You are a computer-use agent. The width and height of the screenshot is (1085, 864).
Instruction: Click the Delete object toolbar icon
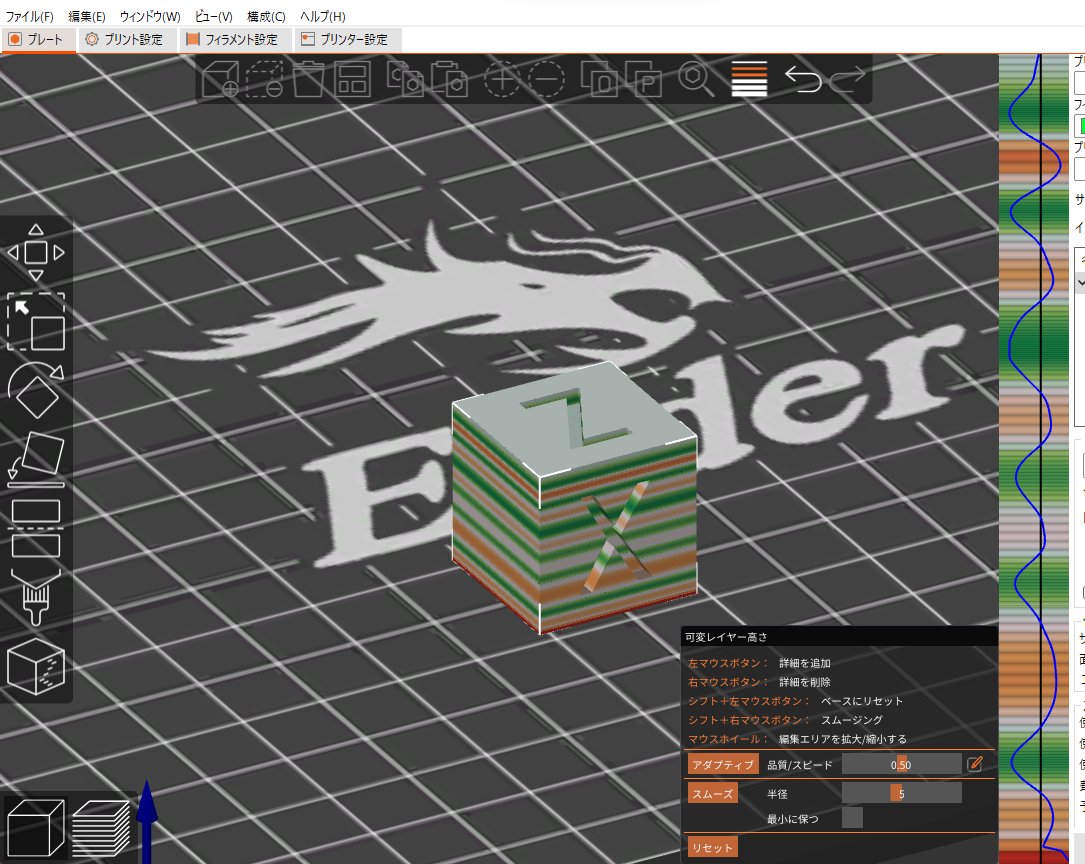[264, 79]
